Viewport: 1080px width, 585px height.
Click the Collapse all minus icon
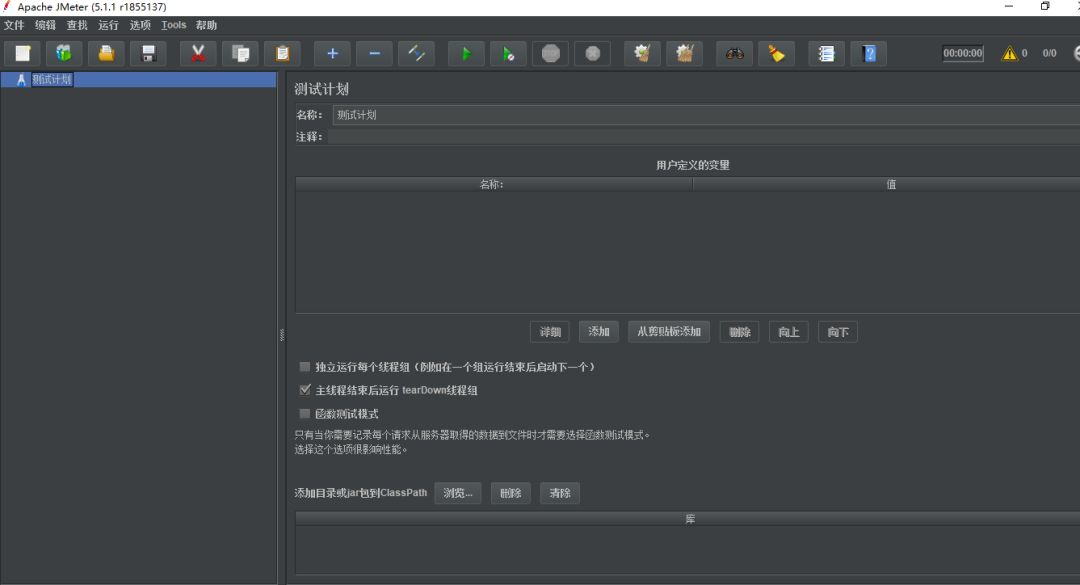(374, 54)
